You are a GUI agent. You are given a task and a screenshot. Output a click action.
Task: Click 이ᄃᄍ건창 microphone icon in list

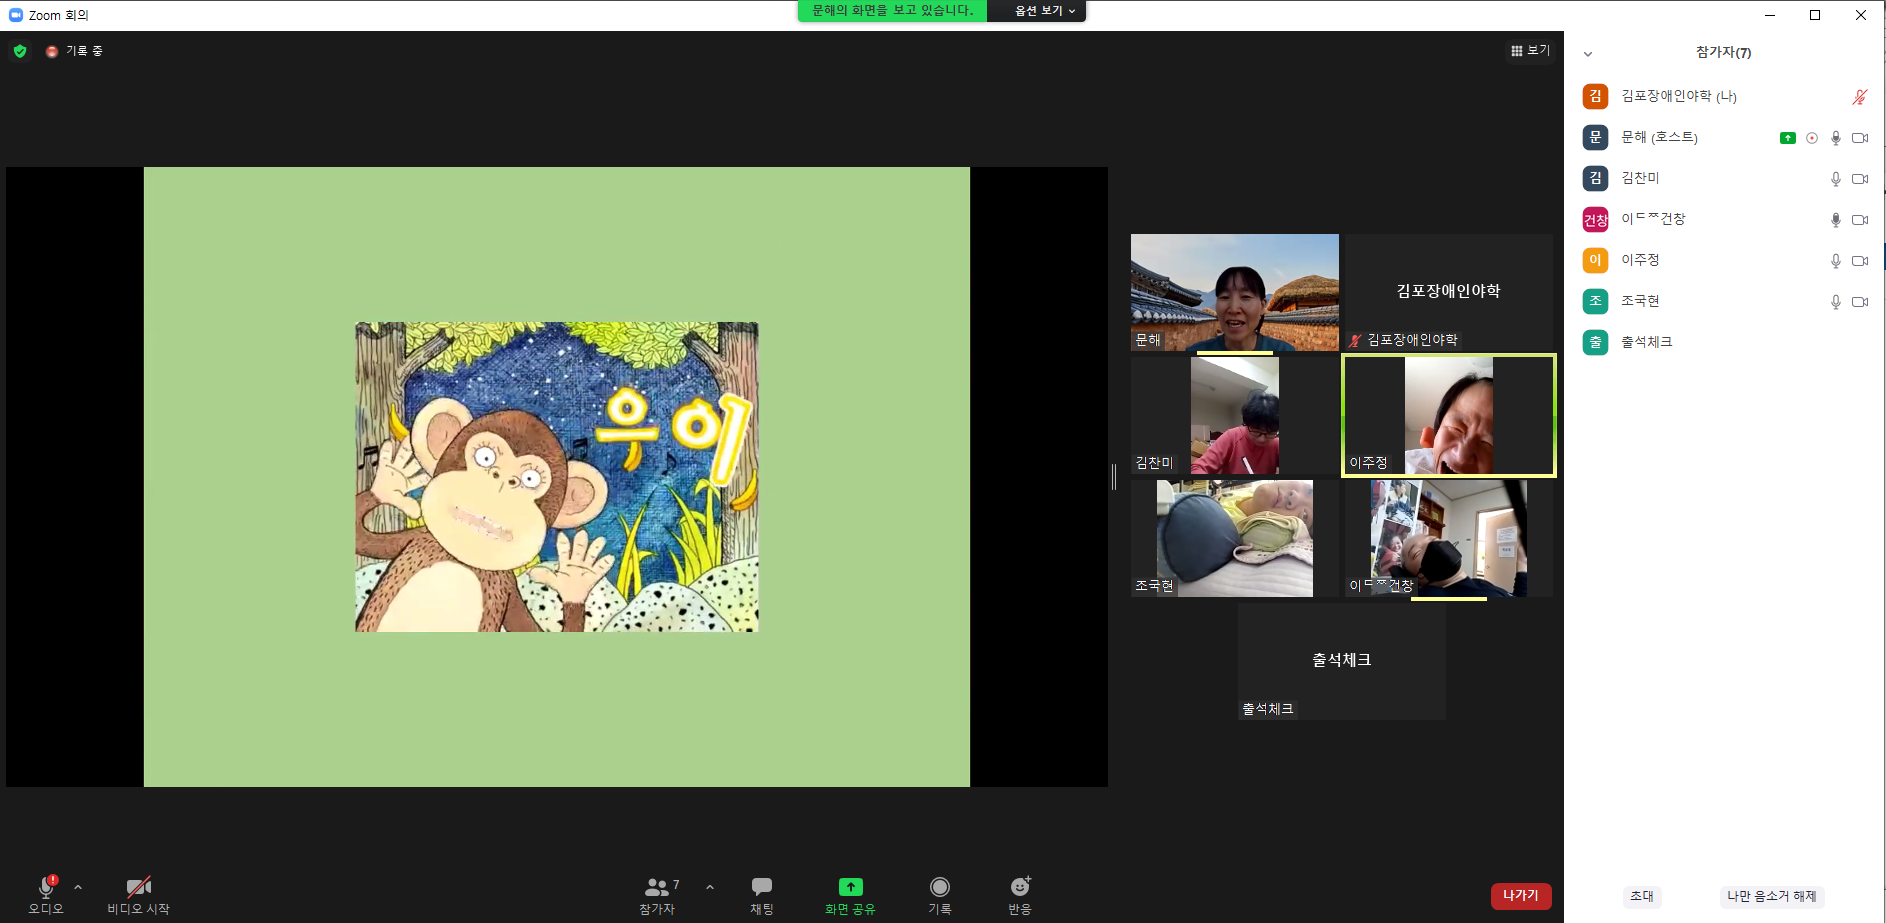click(1836, 220)
